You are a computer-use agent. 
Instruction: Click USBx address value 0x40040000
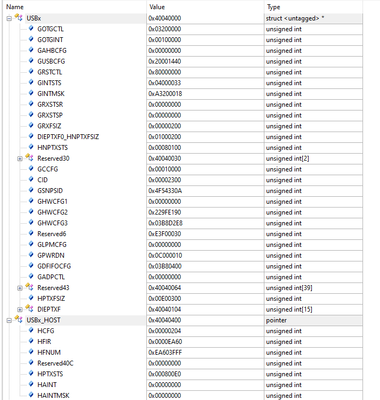[165, 18]
